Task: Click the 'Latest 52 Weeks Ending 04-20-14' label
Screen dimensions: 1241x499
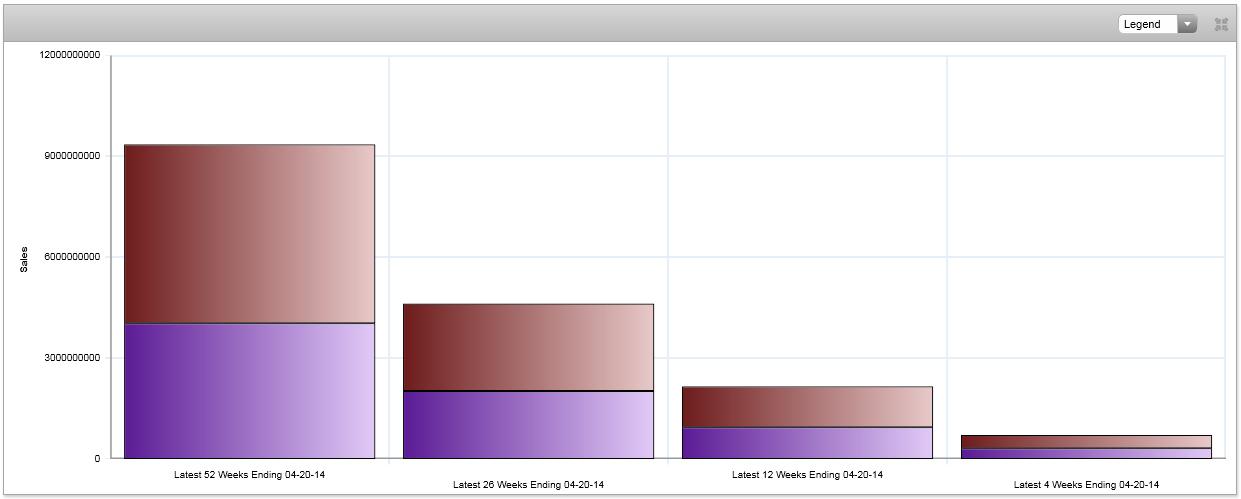Action: [x=249, y=474]
